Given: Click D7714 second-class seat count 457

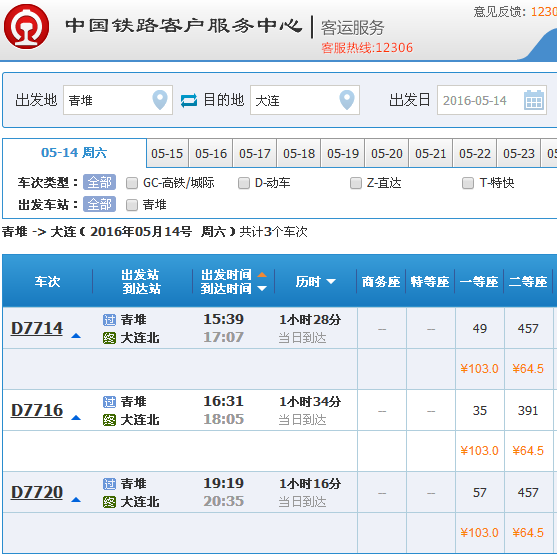Looking at the screenshot, I should [x=528, y=328].
